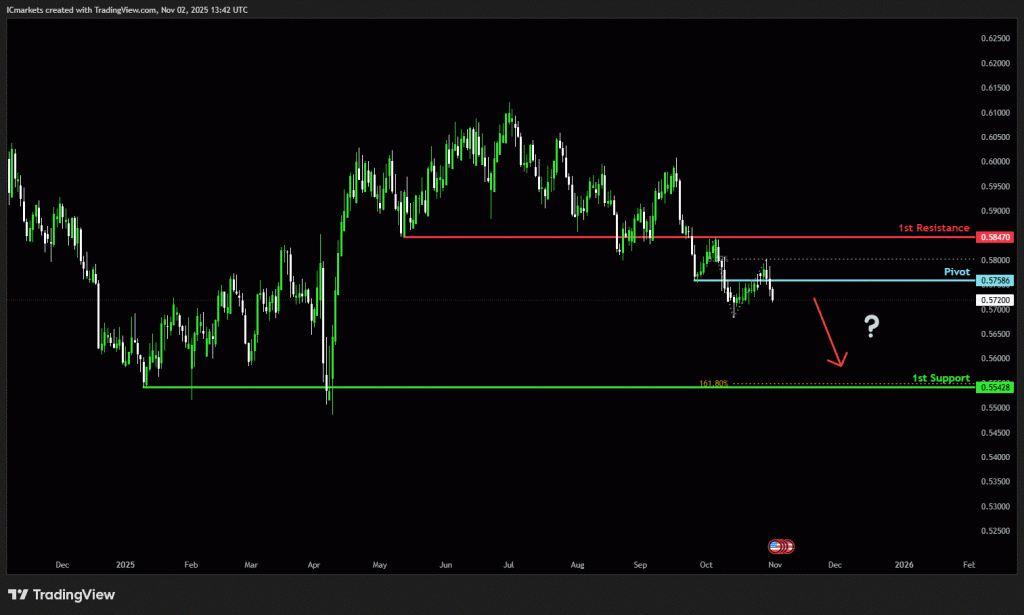This screenshot has height=615, width=1024.
Task: Click the white 0.57200 current price tag
Action: pos(997,300)
